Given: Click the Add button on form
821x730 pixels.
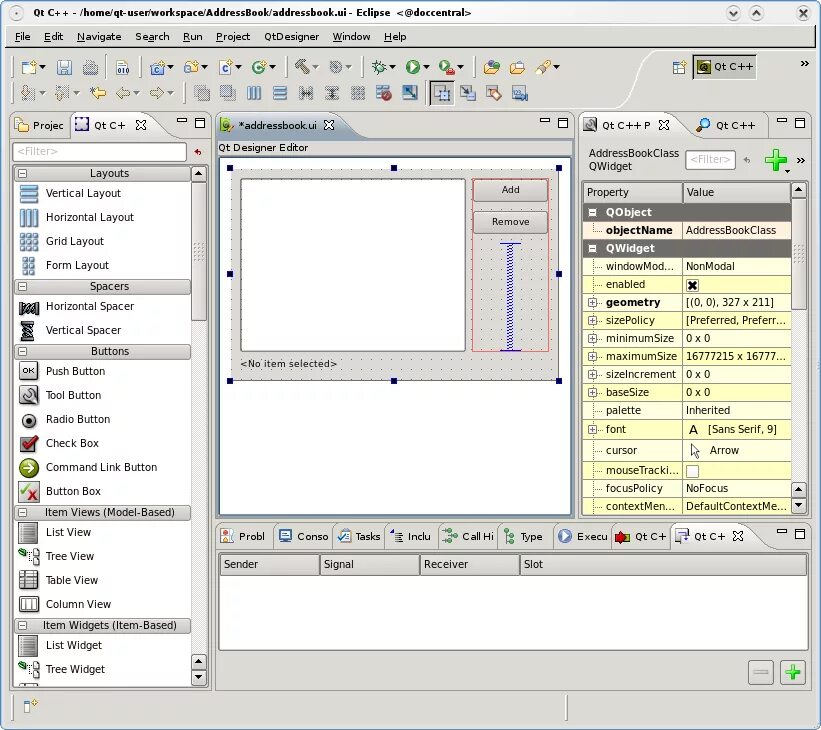Looking at the screenshot, I should pyautogui.click(x=511, y=190).
